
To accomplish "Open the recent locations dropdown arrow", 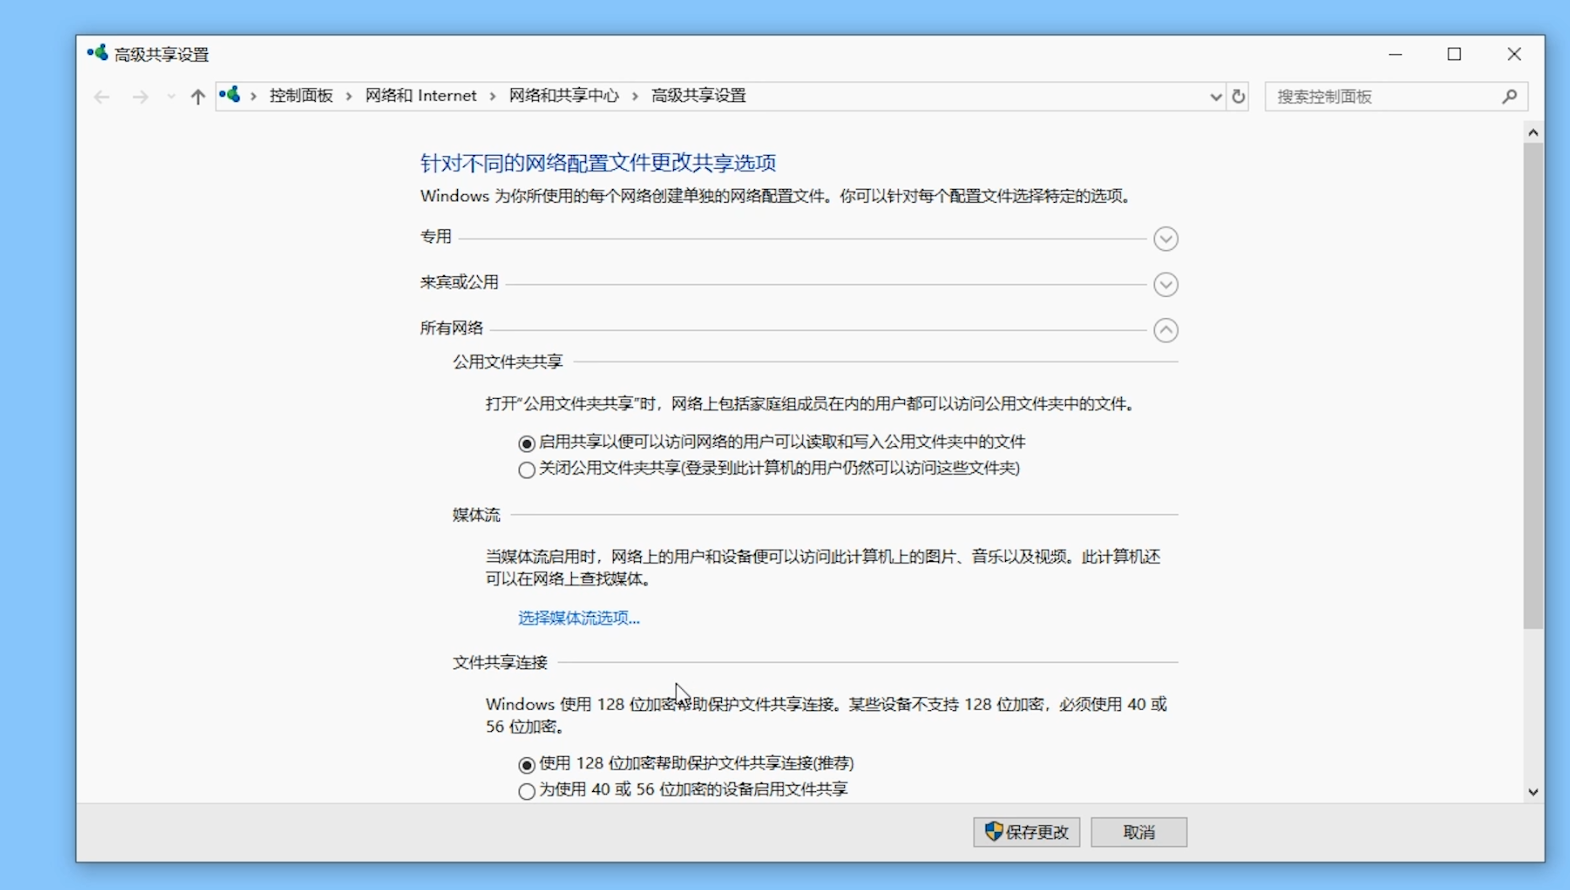I will point(171,97).
